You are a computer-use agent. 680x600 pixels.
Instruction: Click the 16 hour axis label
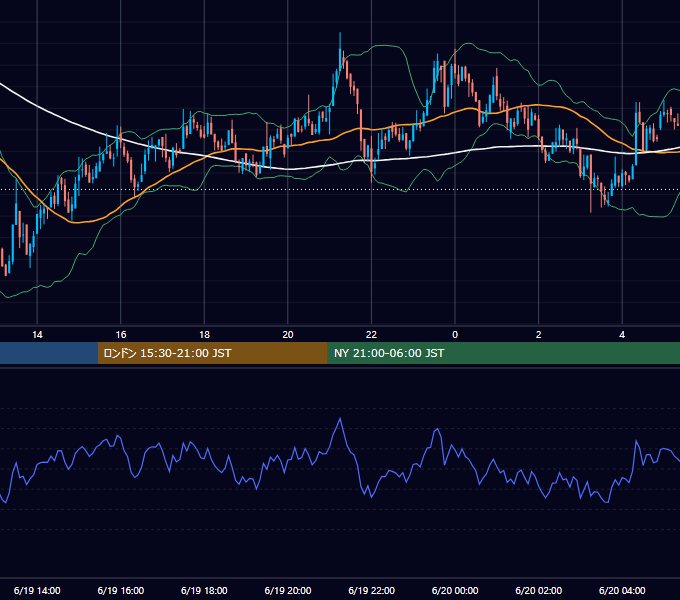pyautogui.click(x=121, y=335)
